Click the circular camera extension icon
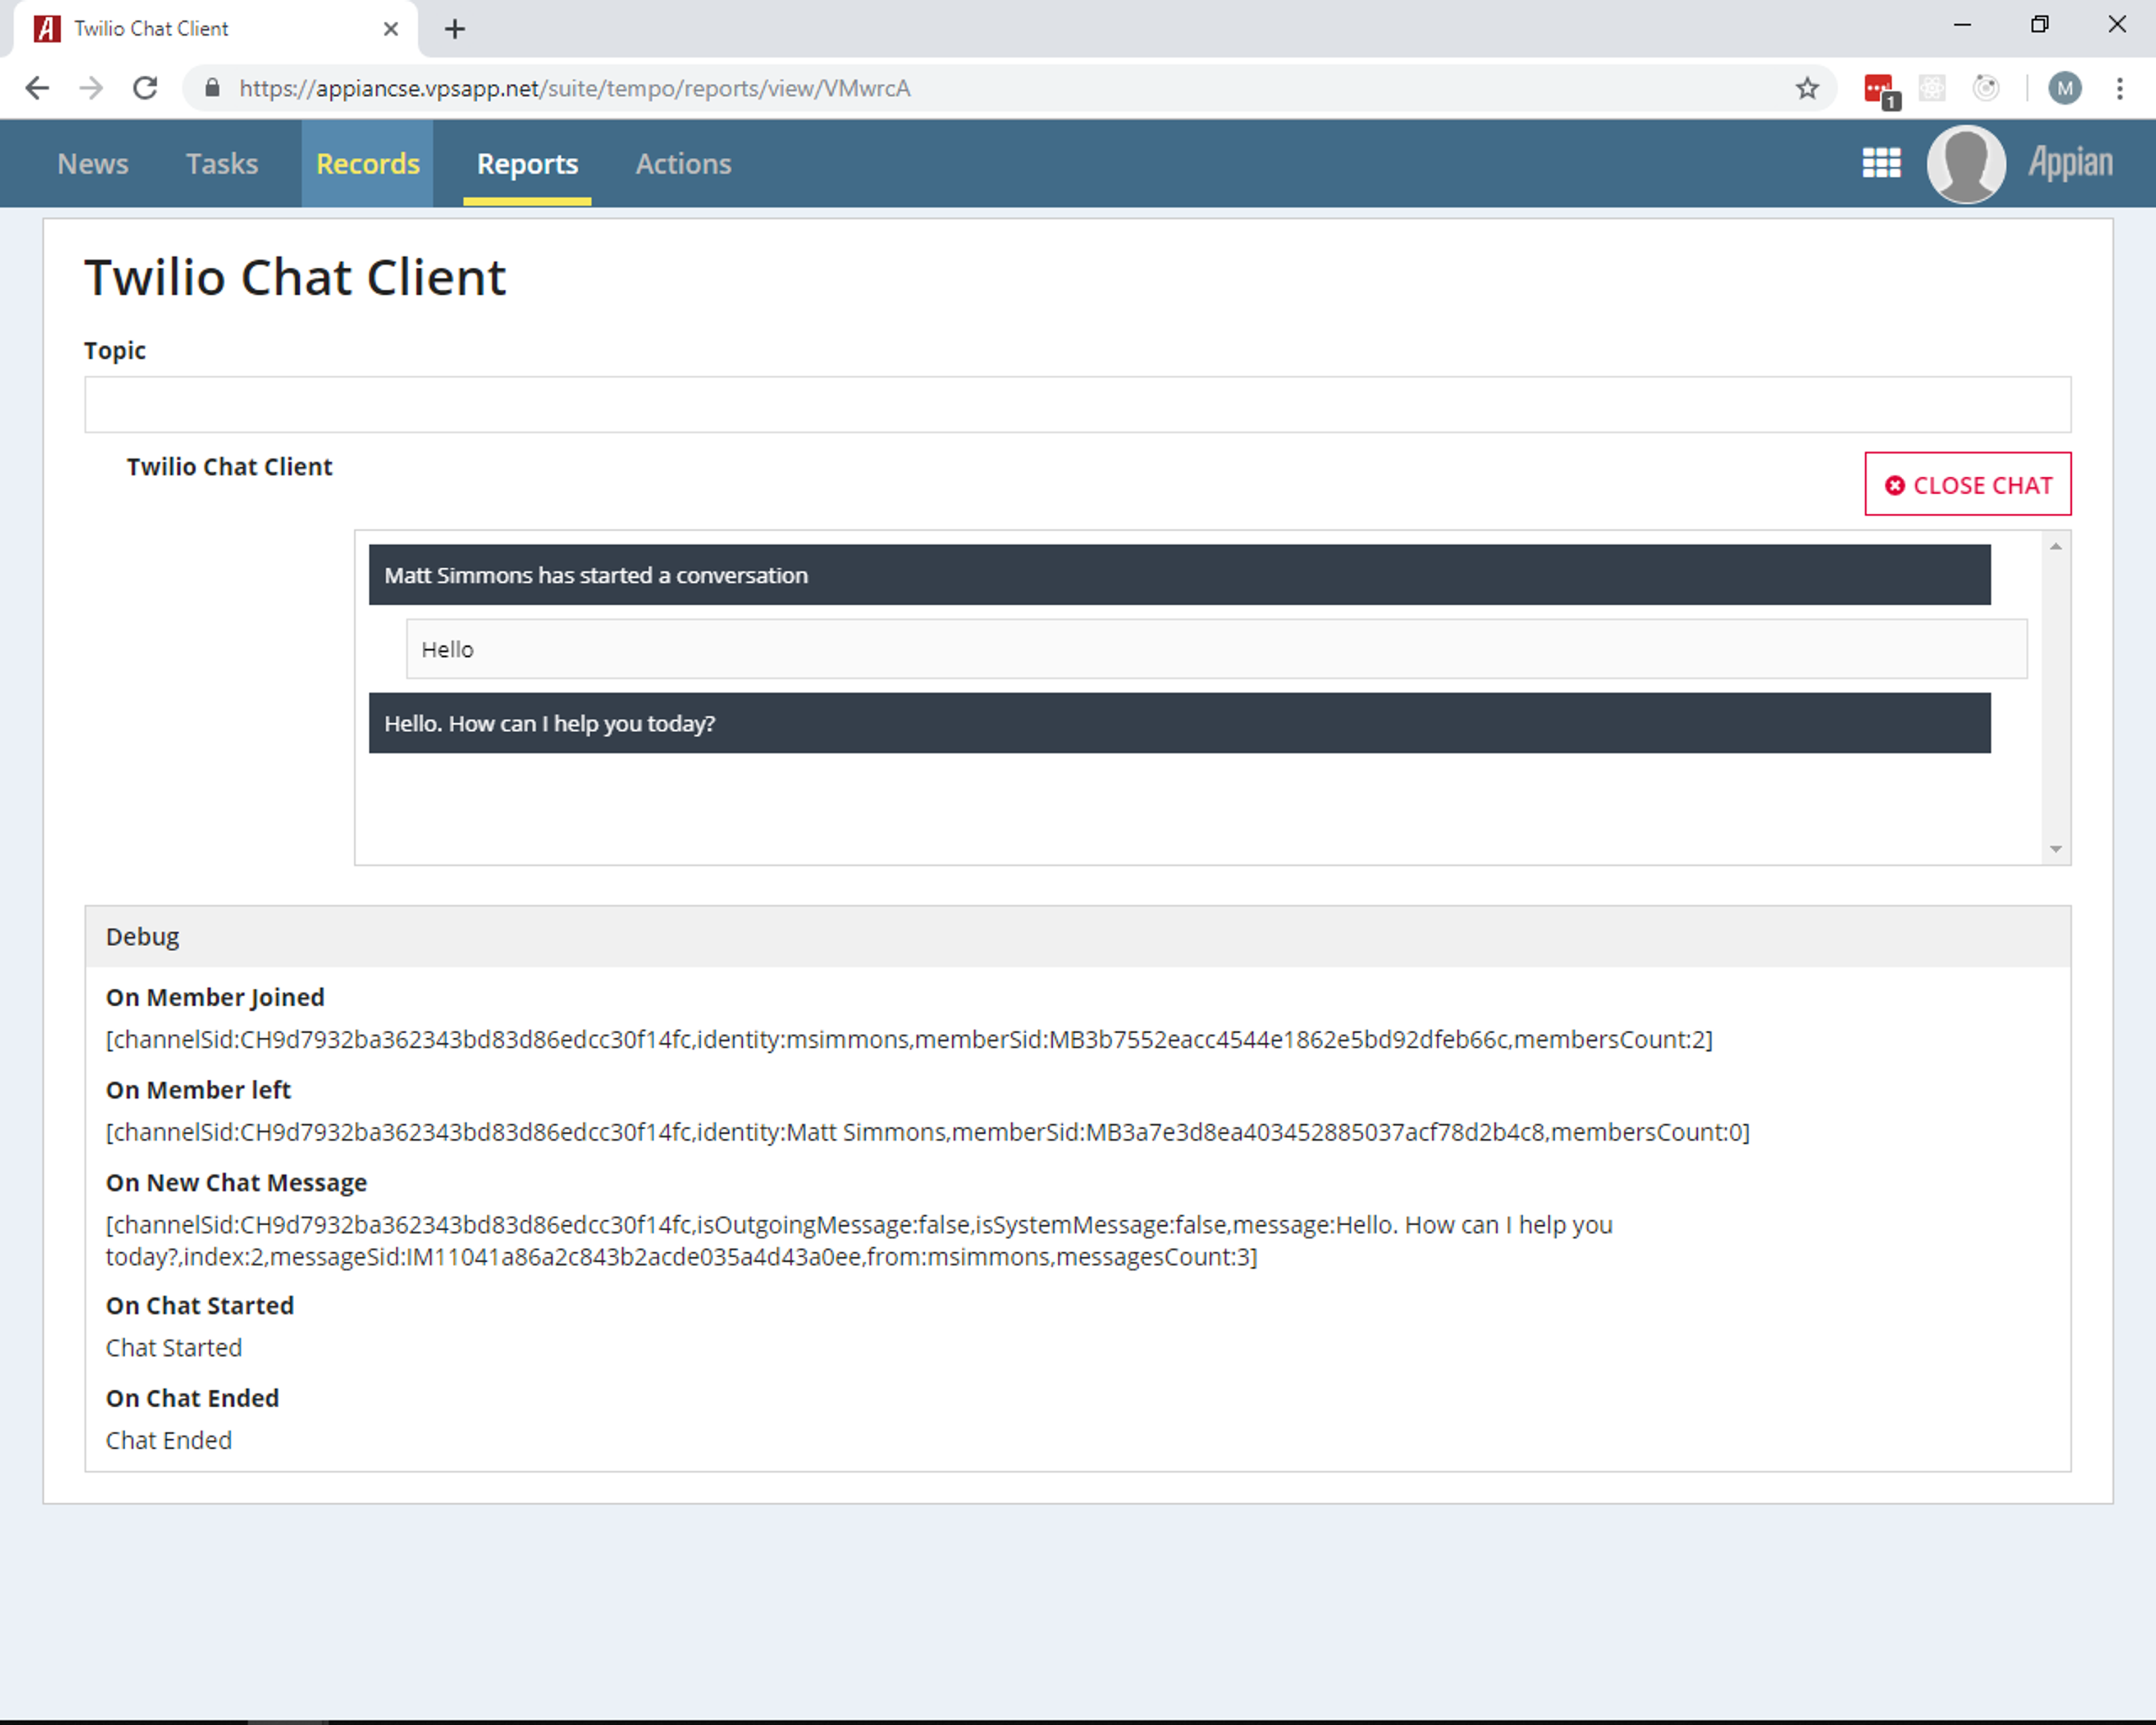The height and width of the screenshot is (1725, 2156). pyautogui.click(x=1986, y=88)
